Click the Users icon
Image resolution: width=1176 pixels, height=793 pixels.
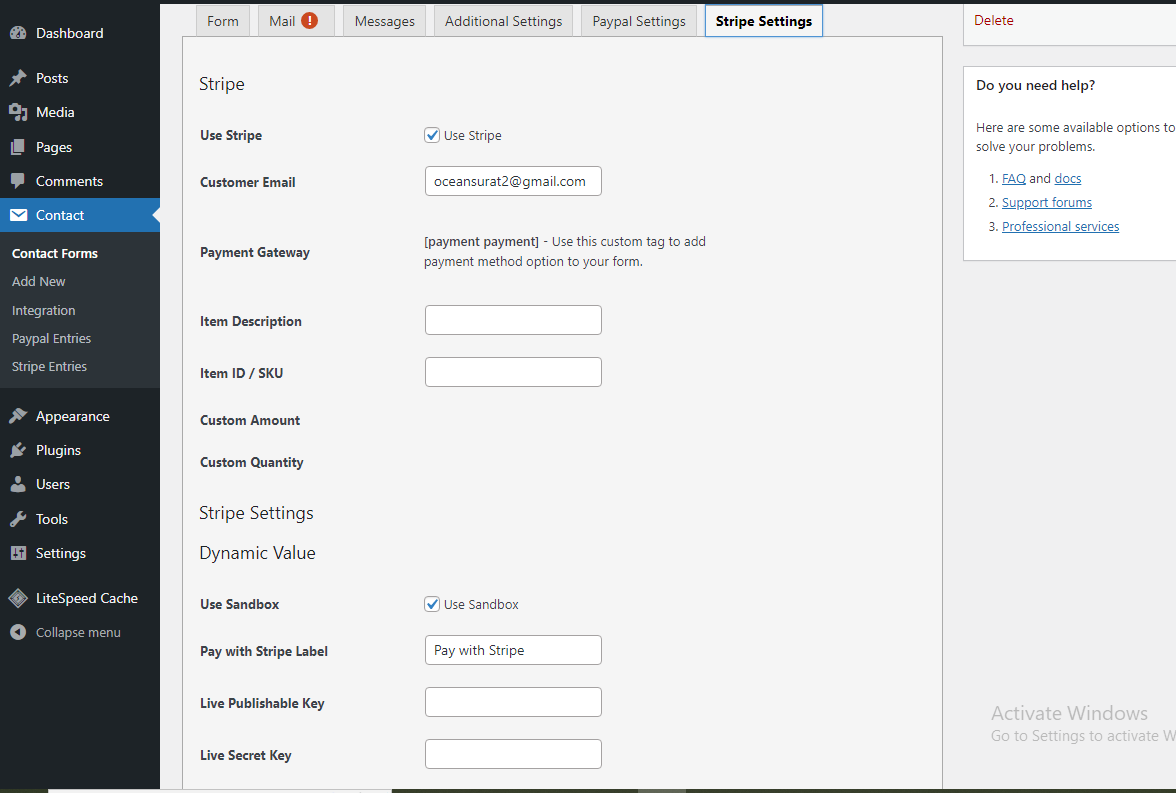point(20,484)
